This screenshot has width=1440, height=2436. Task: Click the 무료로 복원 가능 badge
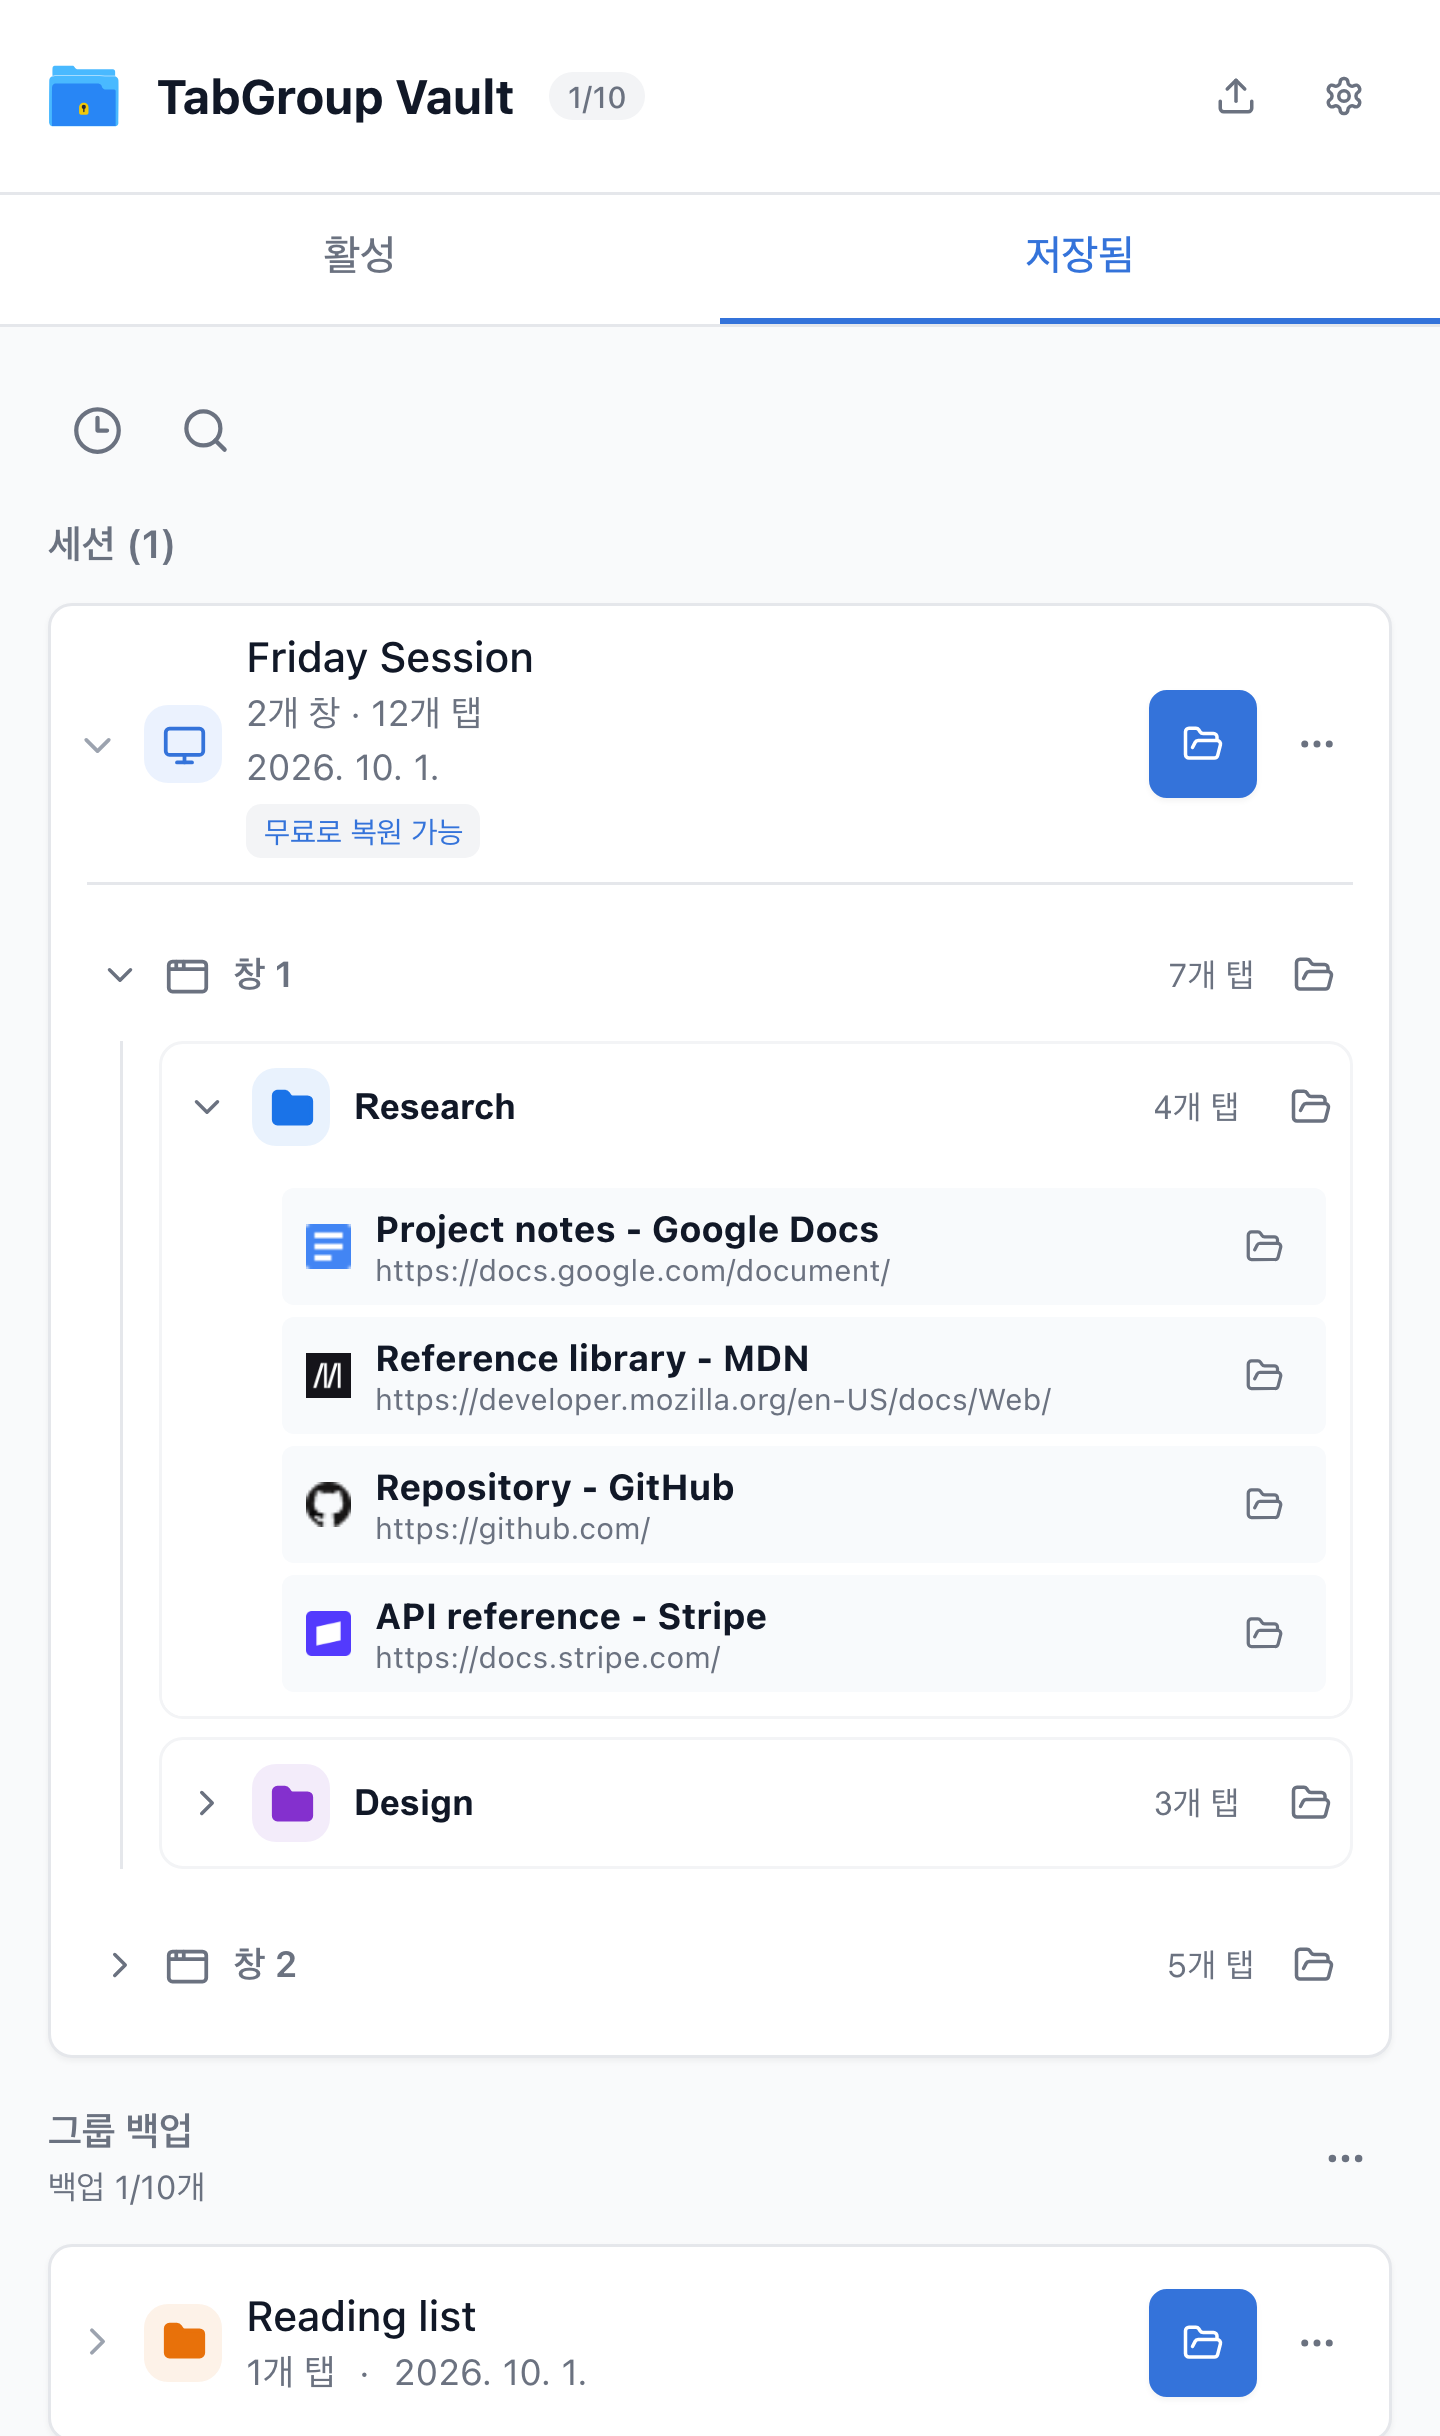pos(363,831)
